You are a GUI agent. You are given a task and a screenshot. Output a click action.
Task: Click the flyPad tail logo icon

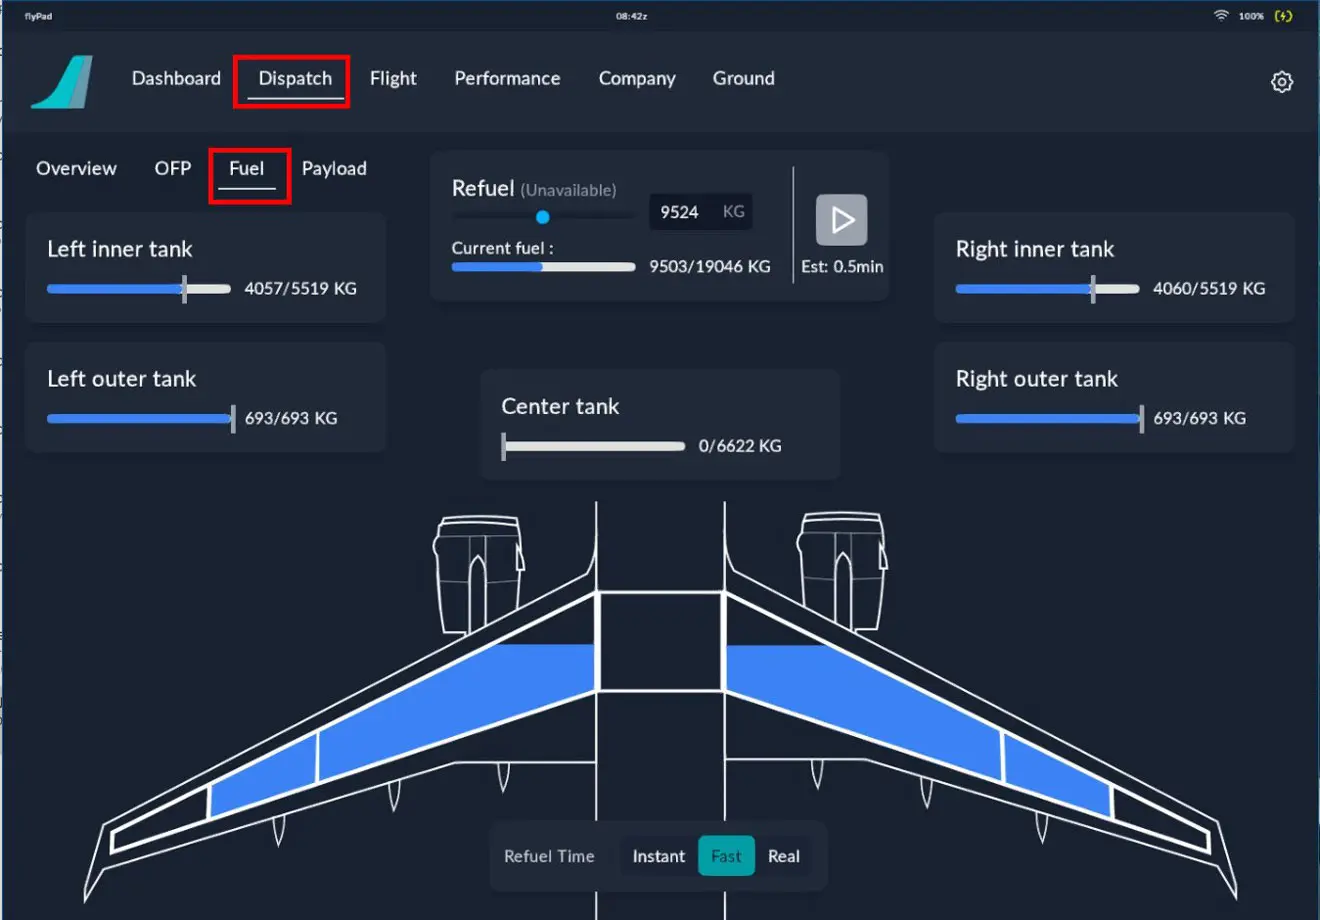63,82
